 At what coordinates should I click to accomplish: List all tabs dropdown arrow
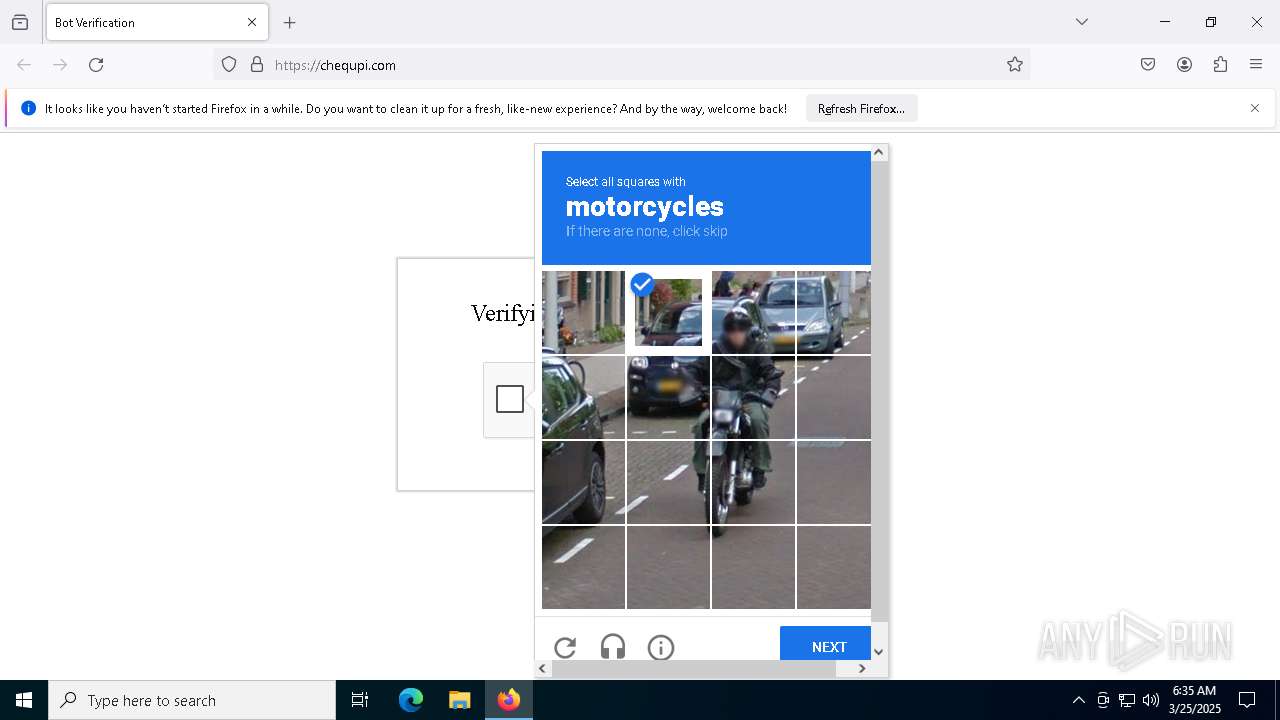(x=1082, y=22)
